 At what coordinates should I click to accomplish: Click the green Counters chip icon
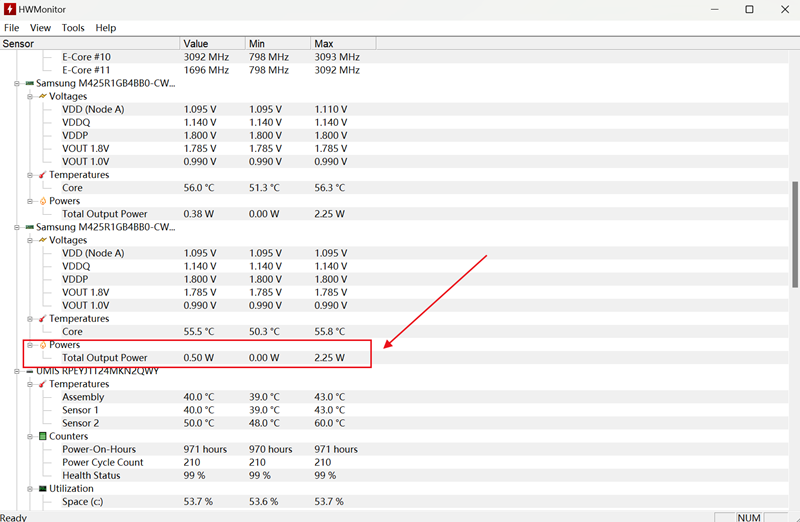pos(43,437)
